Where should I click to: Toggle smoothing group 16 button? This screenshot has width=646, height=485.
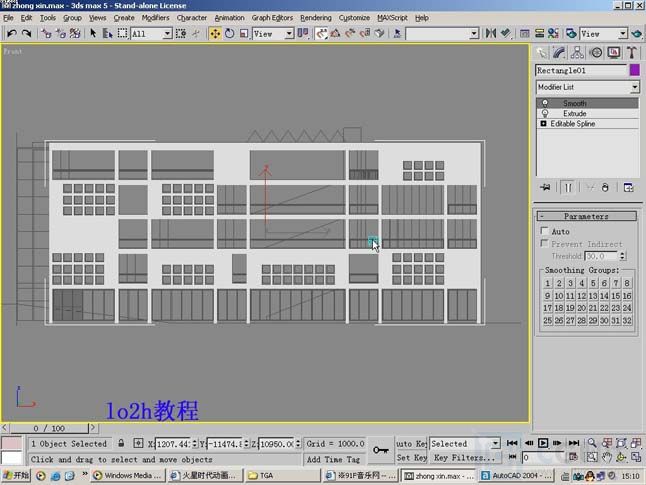pos(627,295)
